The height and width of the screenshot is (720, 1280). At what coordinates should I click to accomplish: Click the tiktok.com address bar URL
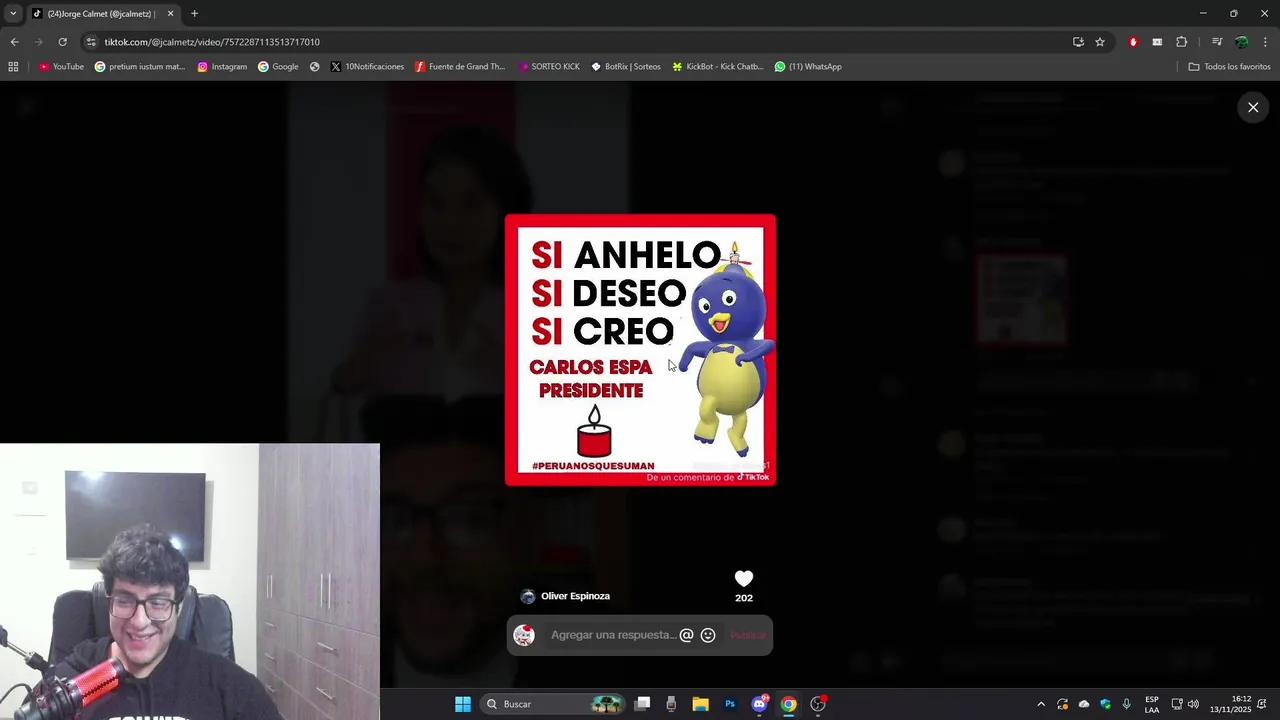(212, 42)
